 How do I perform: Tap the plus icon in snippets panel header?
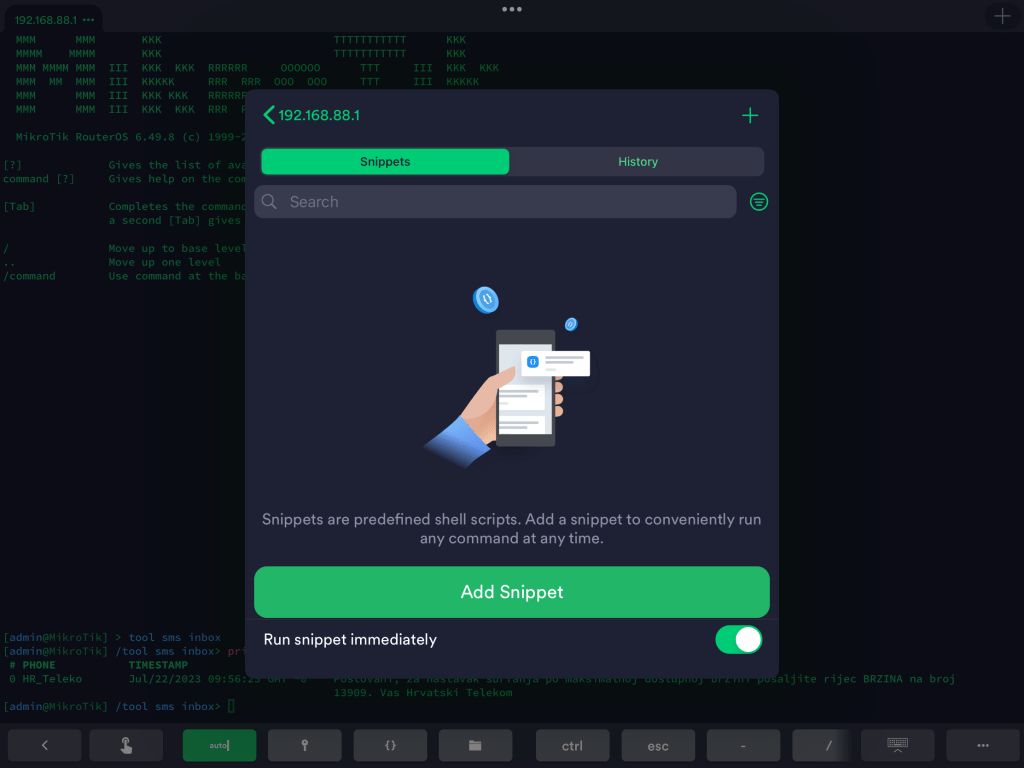pos(750,116)
